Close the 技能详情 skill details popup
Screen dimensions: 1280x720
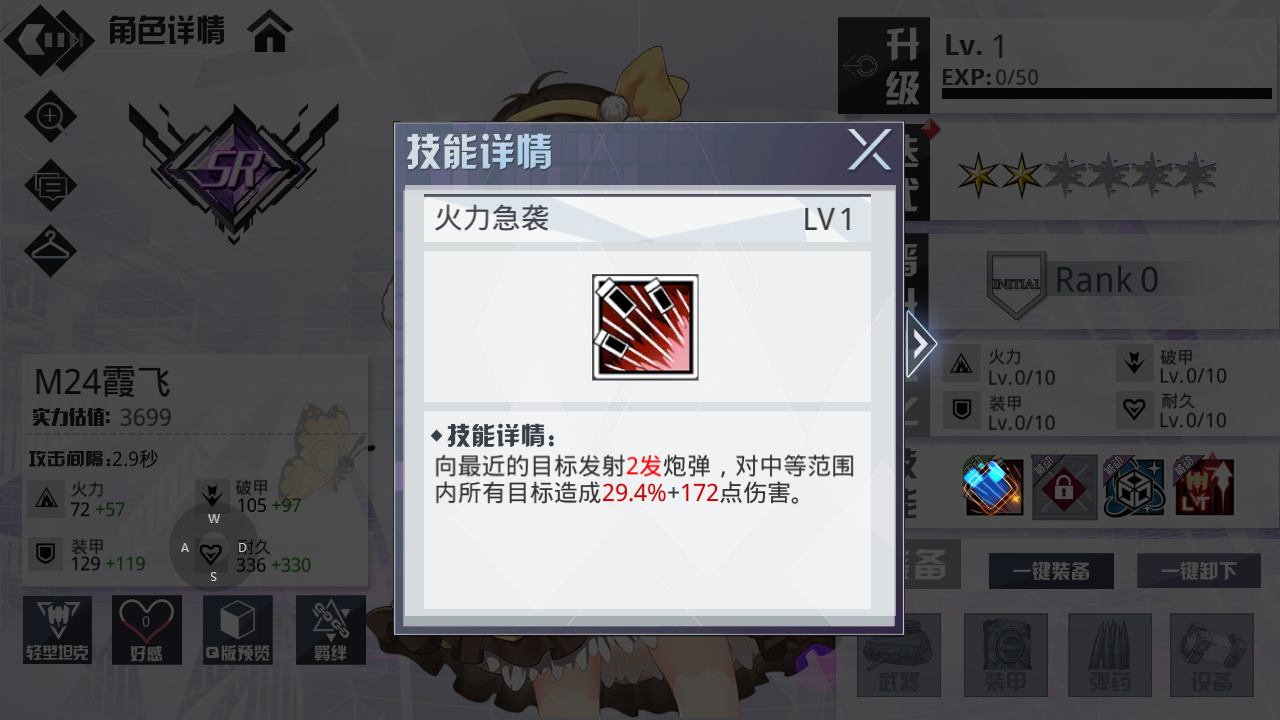click(x=869, y=150)
